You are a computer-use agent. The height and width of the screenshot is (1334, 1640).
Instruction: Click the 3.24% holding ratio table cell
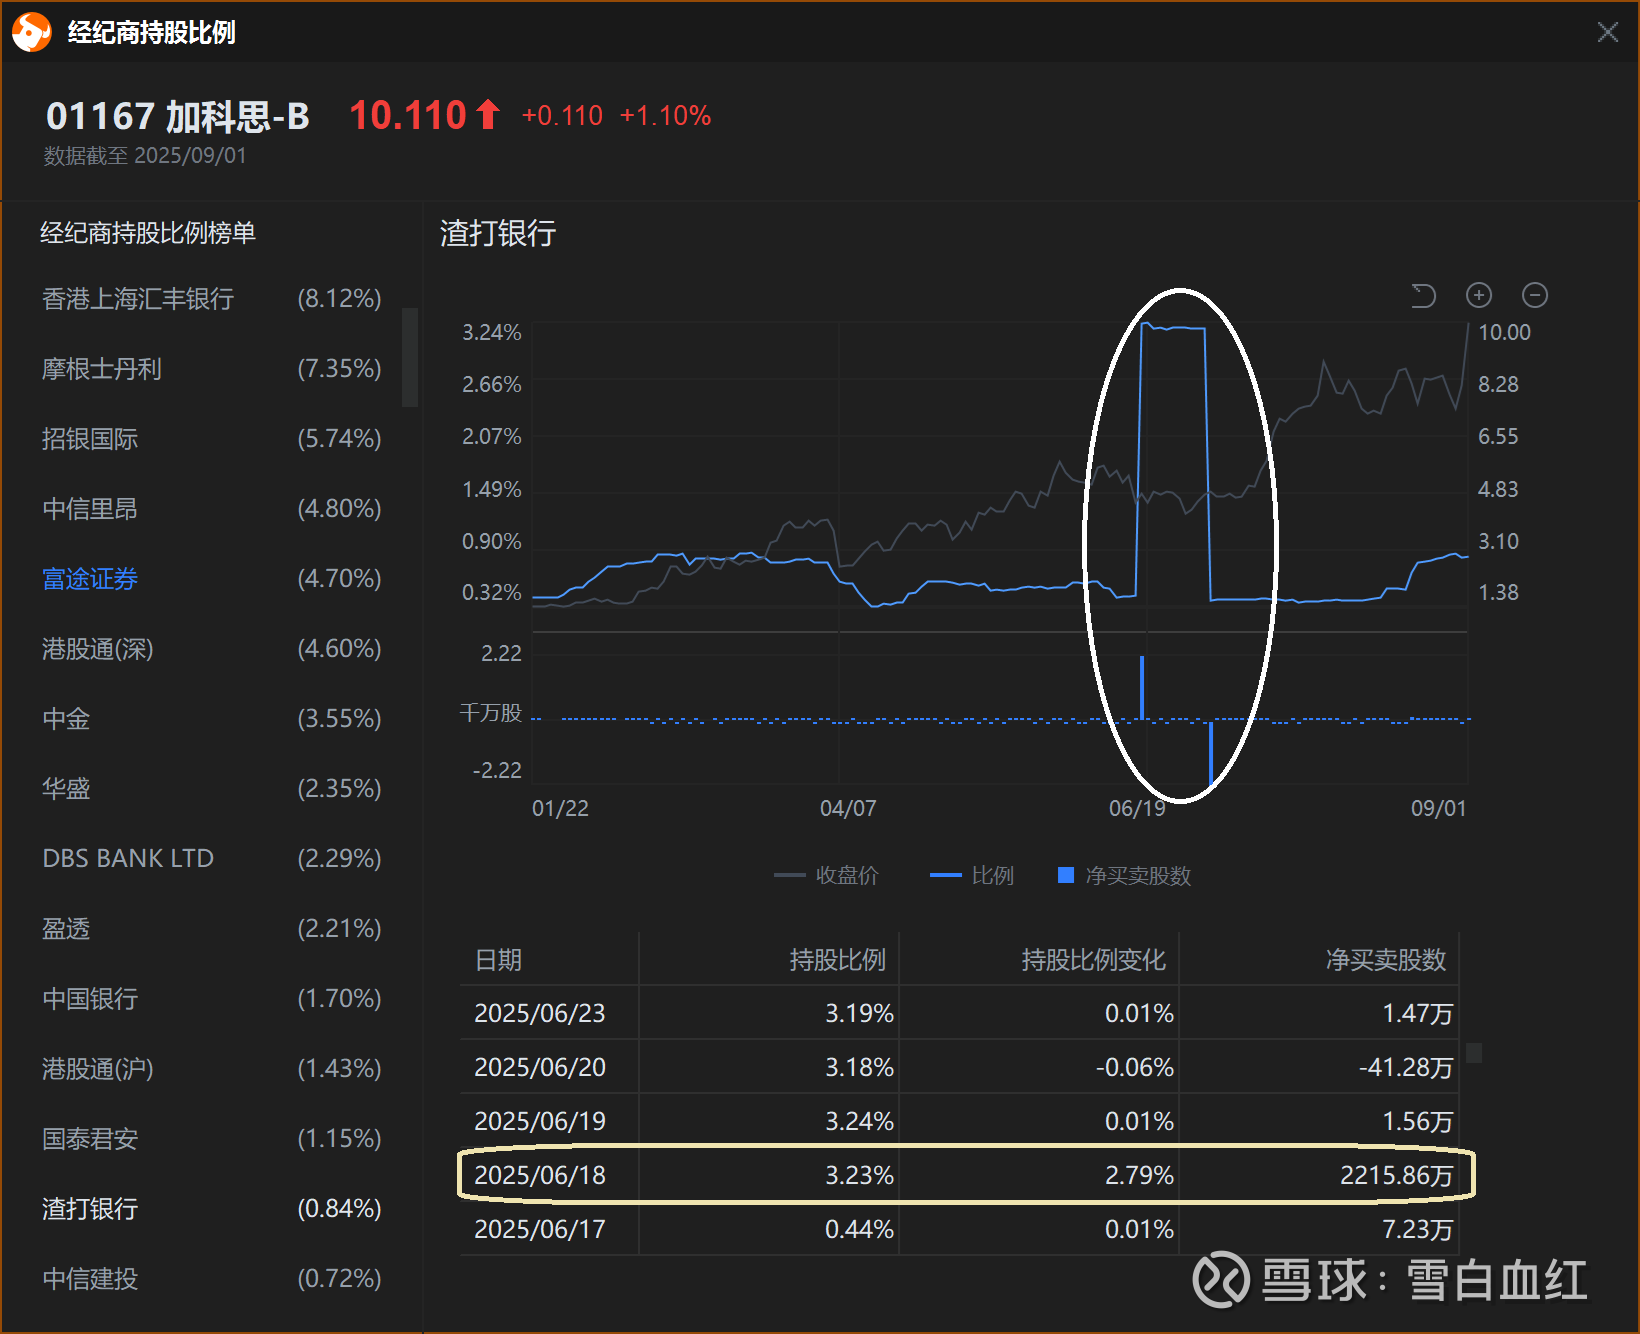pyautogui.click(x=859, y=1121)
